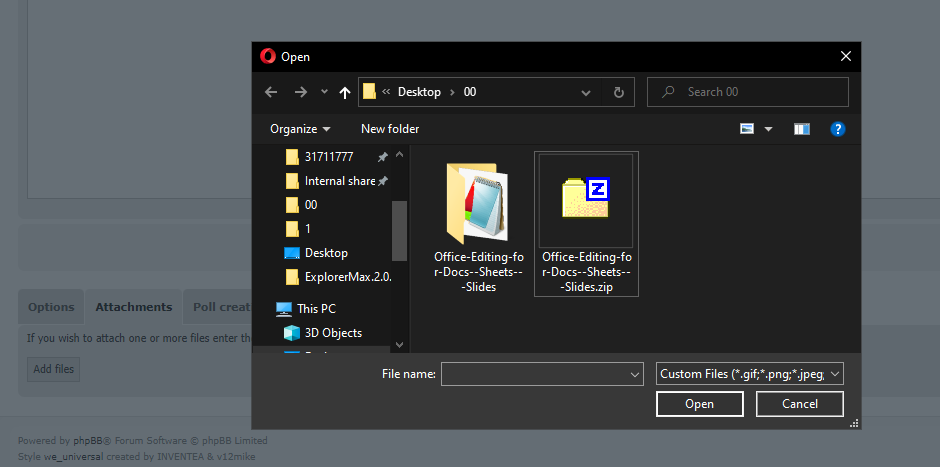The width and height of the screenshot is (940, 467).
Task: Open the view options dropdown arrow
Action: pos(768,129)
